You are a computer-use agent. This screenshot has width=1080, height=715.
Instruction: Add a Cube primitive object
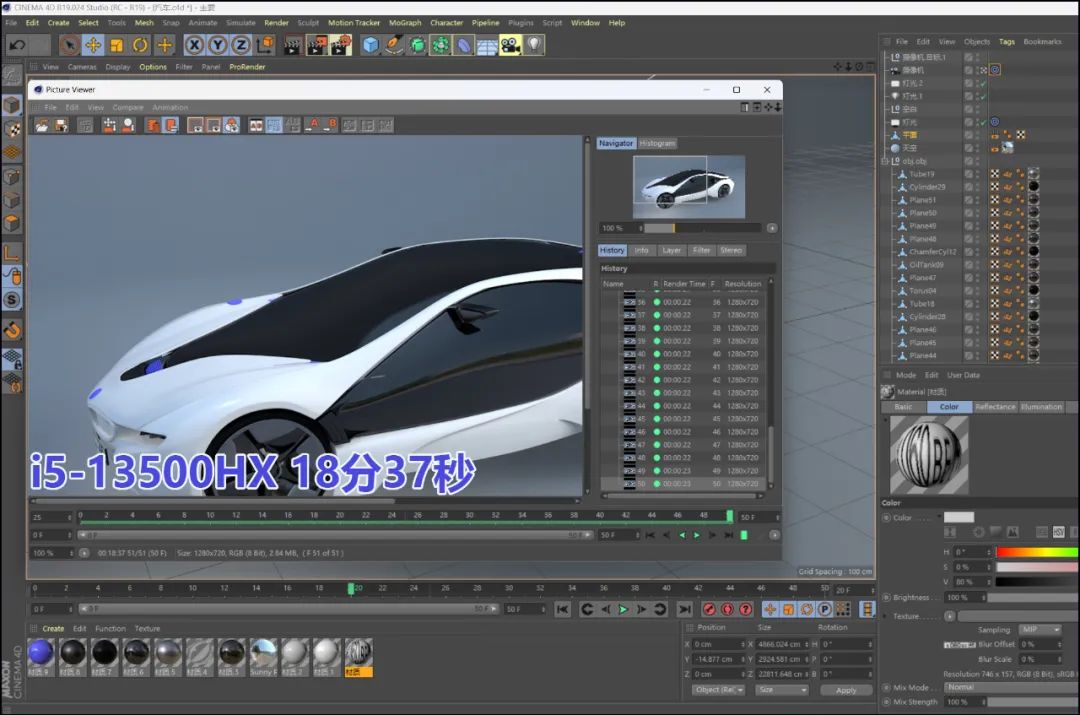[x=371, y=45]
